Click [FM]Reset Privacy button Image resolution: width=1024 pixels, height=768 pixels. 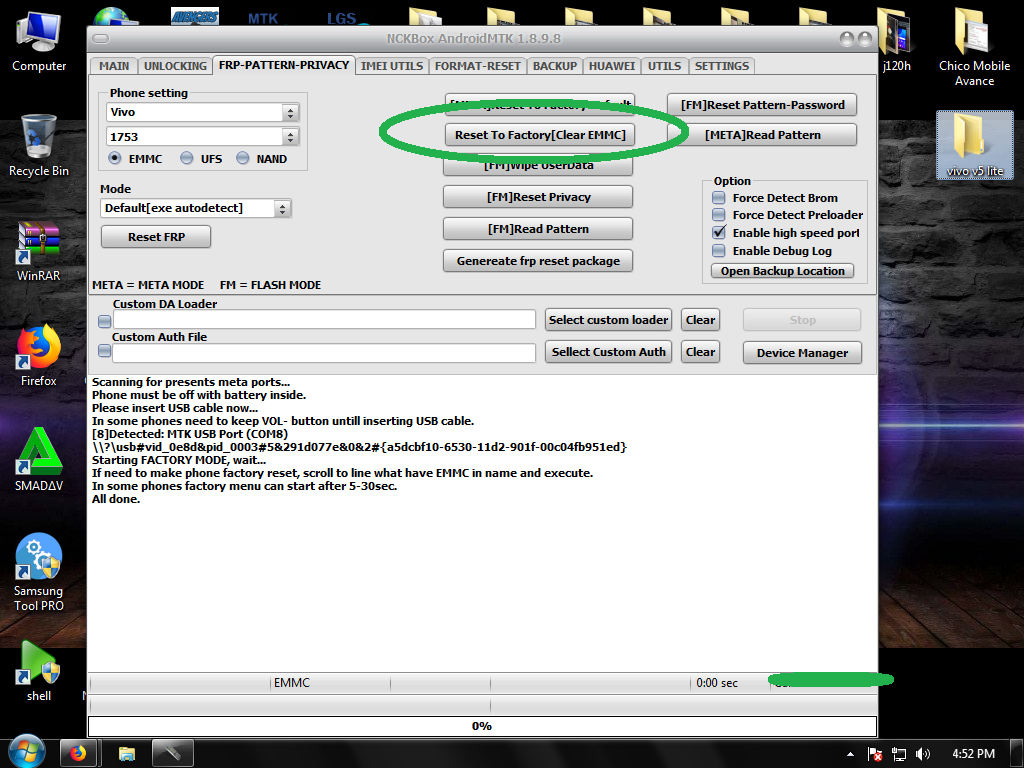coord(538,197)
